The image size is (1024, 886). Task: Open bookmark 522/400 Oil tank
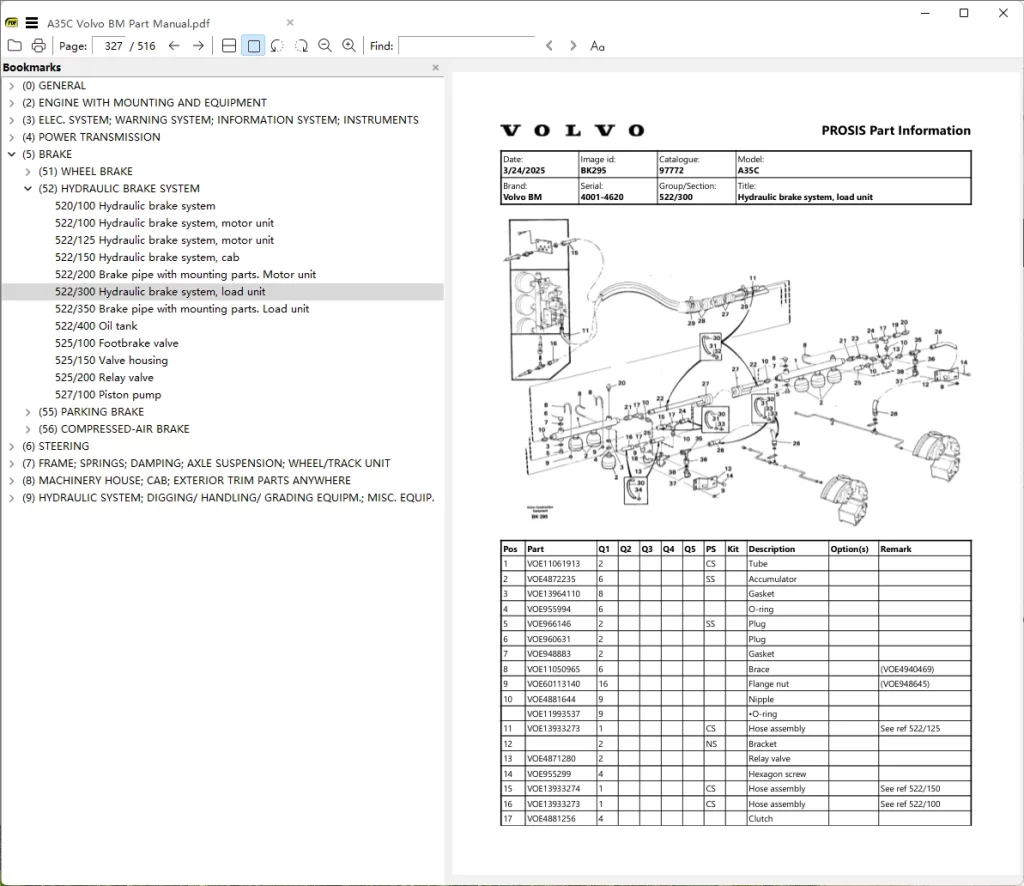[x=96, y=326]
